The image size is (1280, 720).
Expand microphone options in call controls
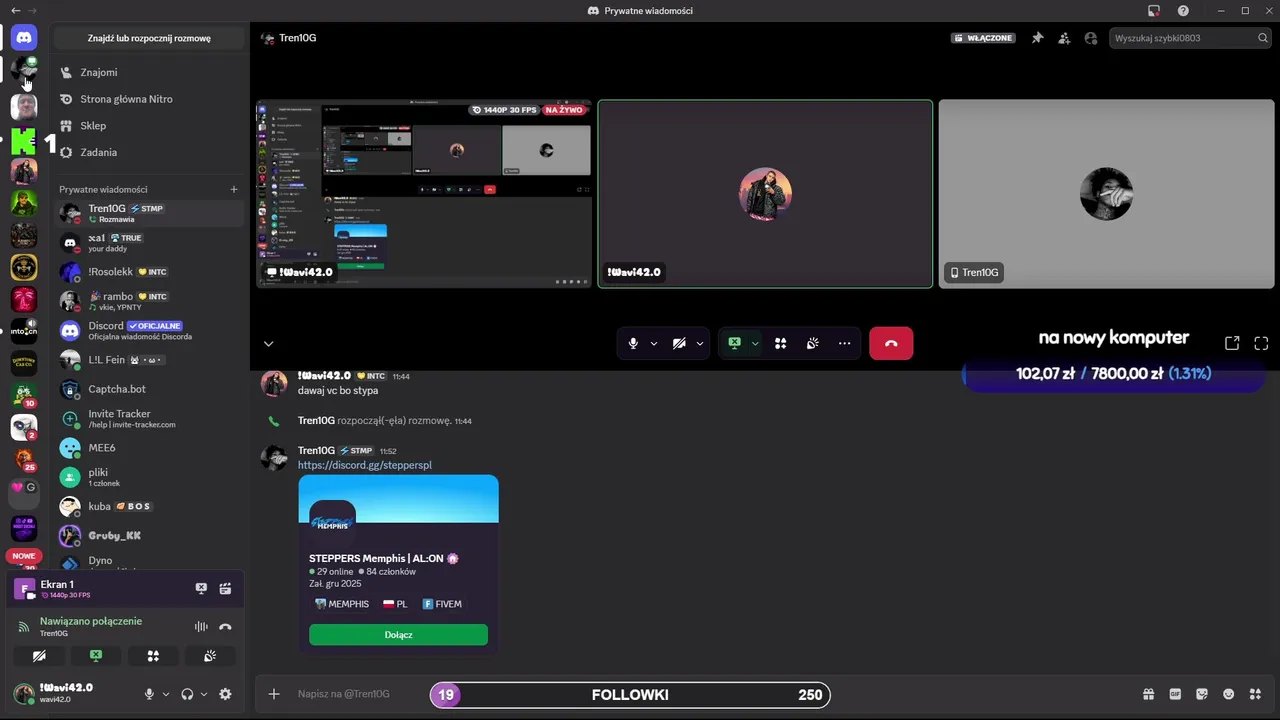click(x=654, y=343)
